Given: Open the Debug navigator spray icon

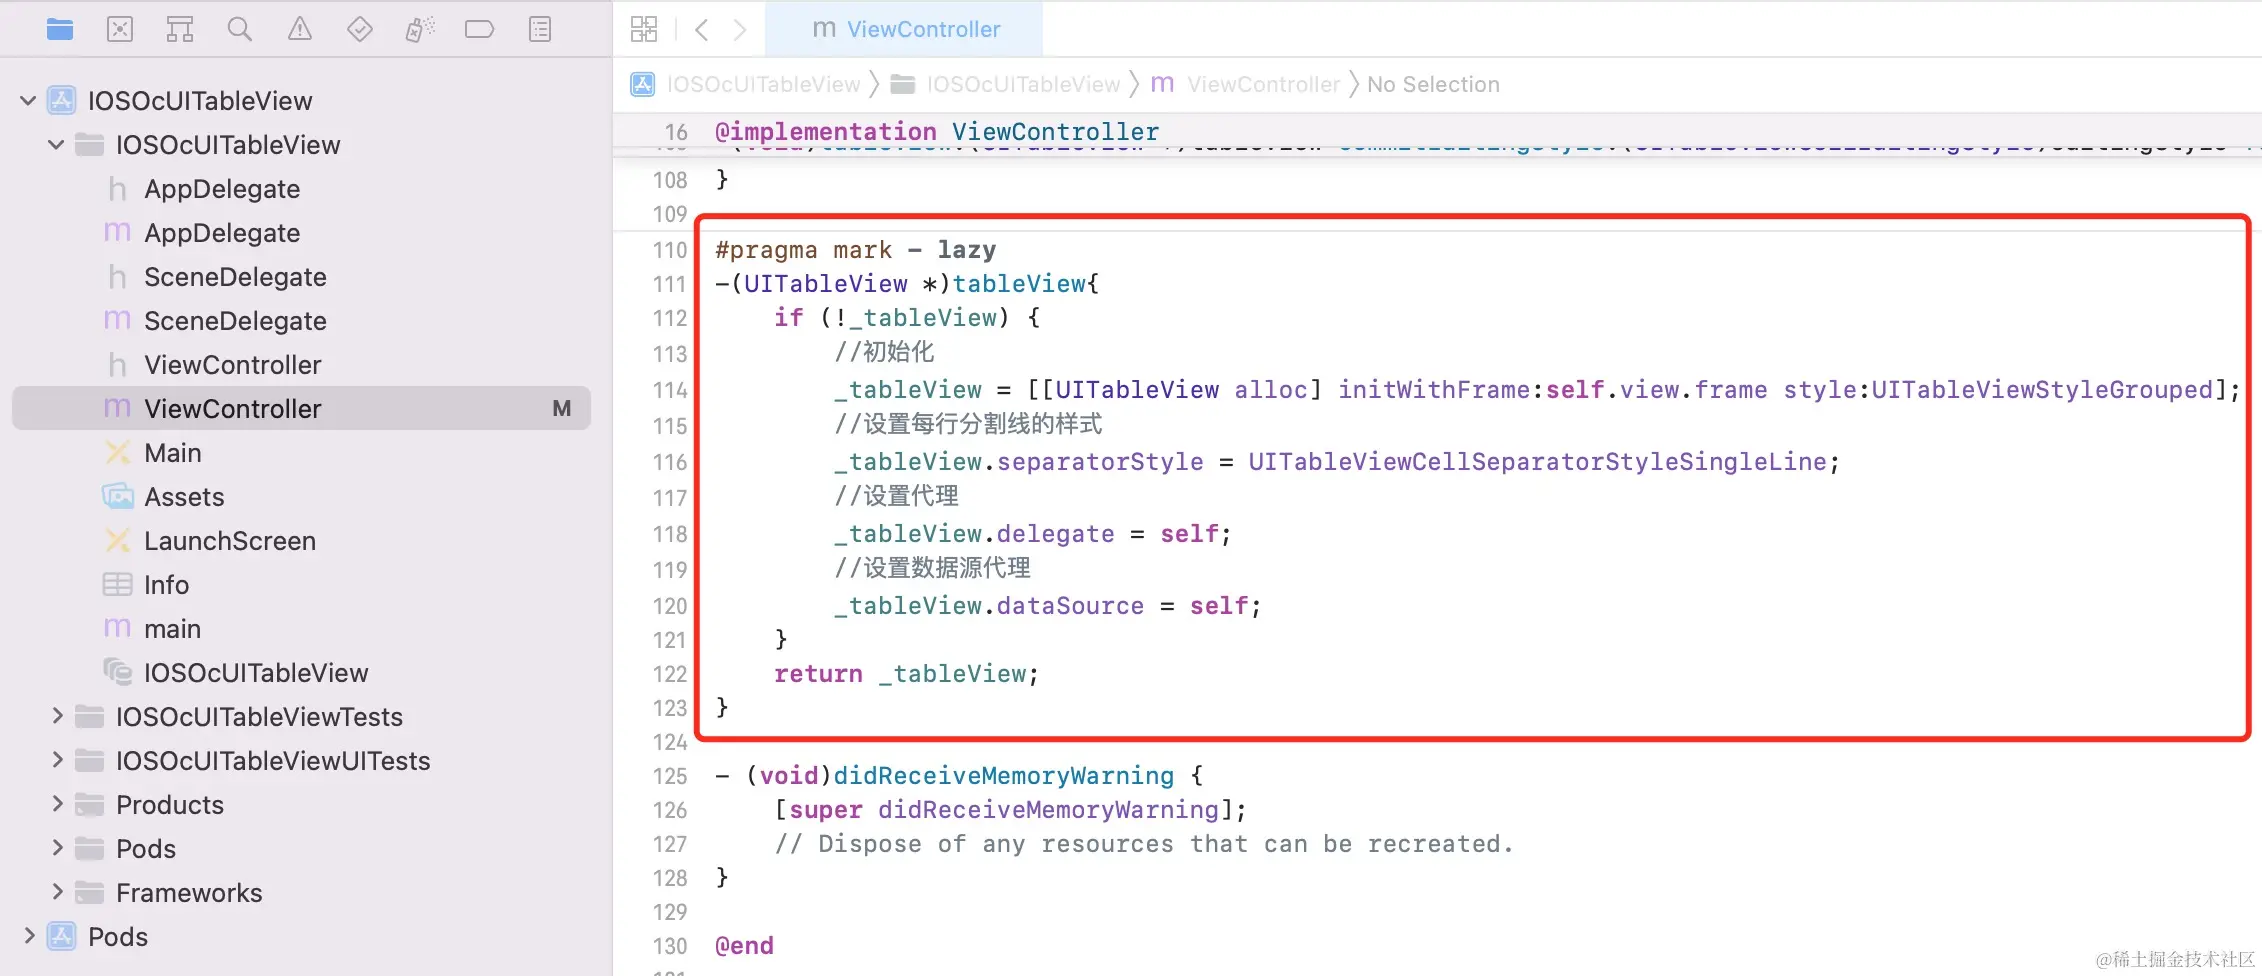Looking at the screenshot, I should point(420,29).
